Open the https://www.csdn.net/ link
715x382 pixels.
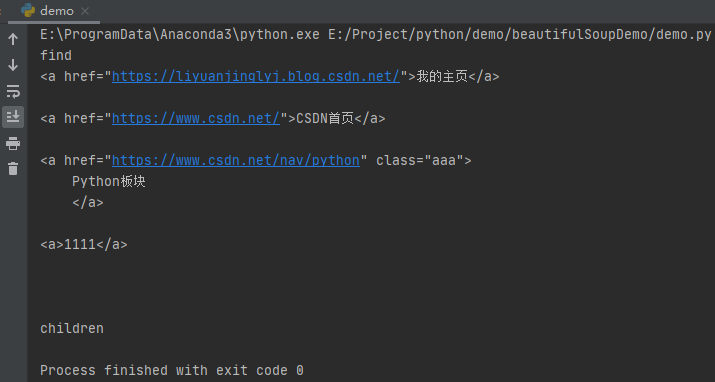coord(196,118)
